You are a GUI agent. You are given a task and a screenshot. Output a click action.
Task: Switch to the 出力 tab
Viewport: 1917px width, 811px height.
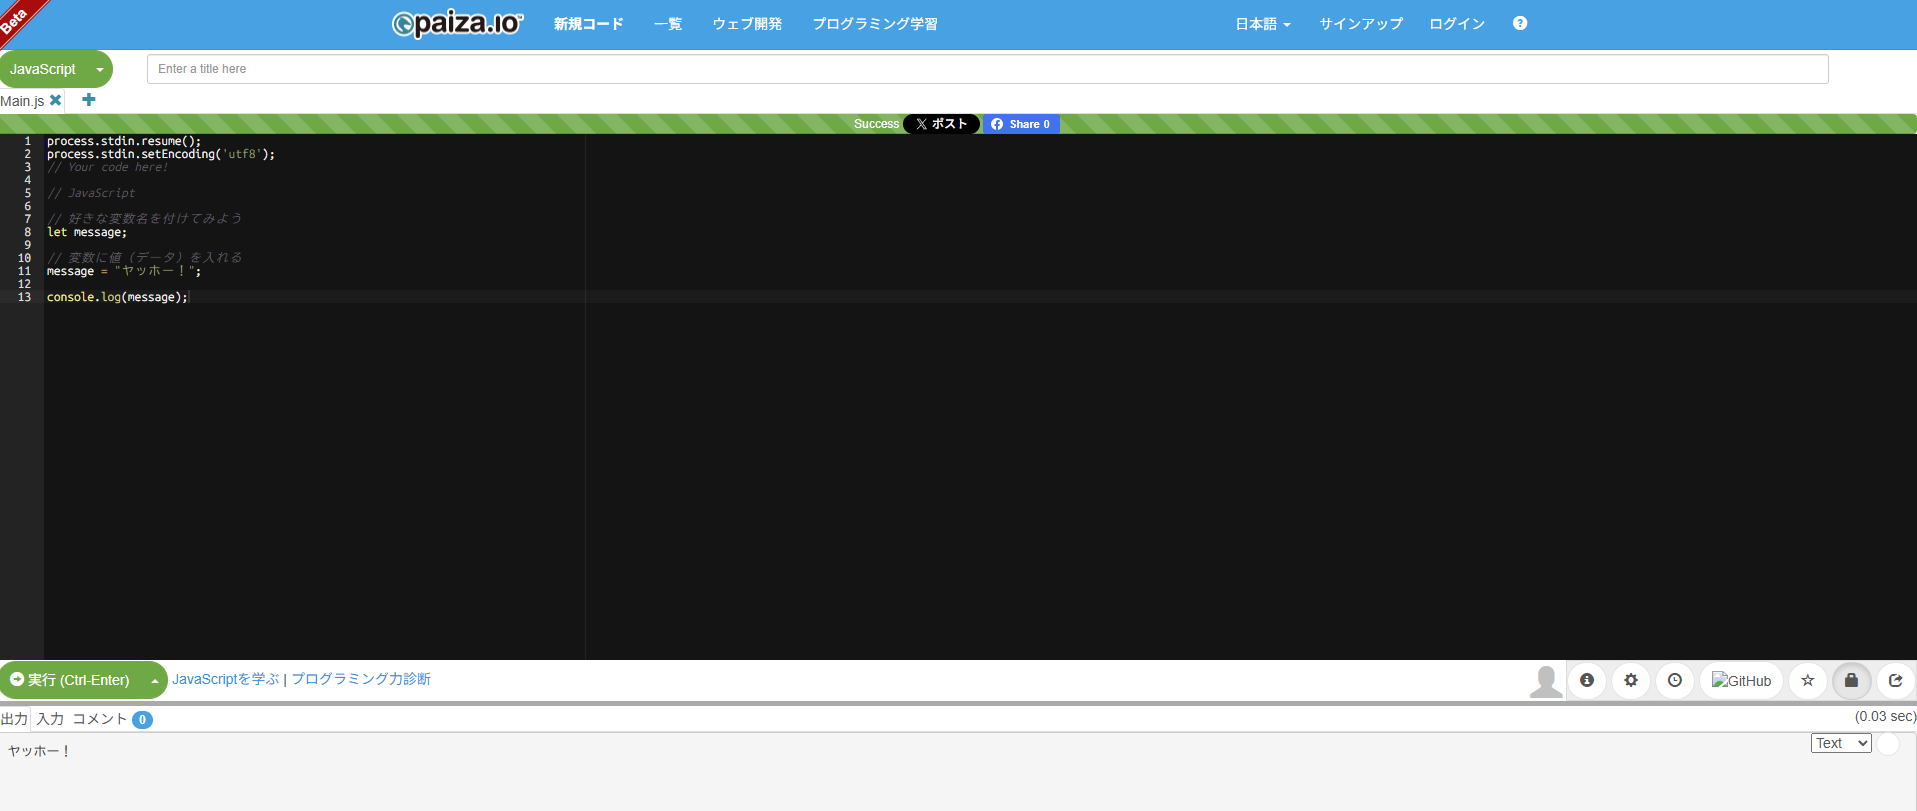[14, 719]
